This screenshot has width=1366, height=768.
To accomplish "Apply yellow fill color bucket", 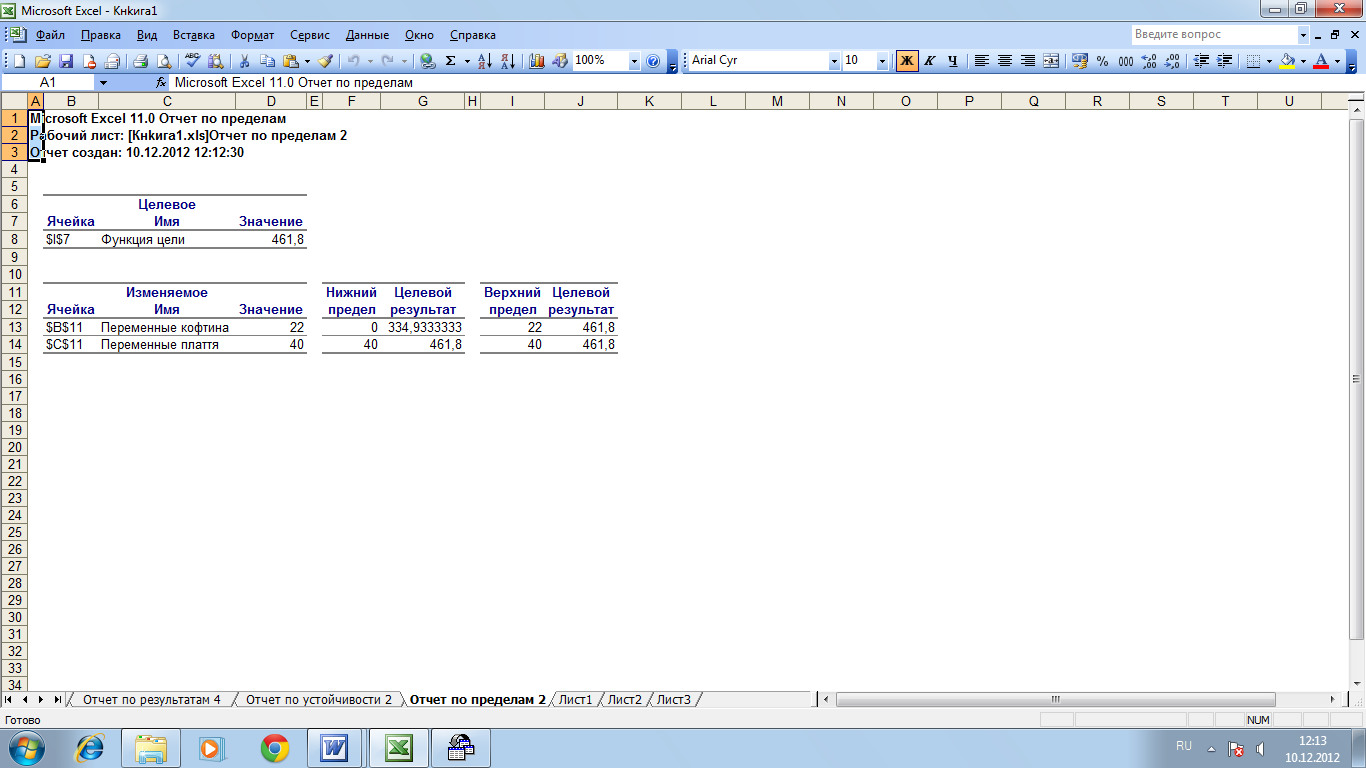I will point(1287,61).
